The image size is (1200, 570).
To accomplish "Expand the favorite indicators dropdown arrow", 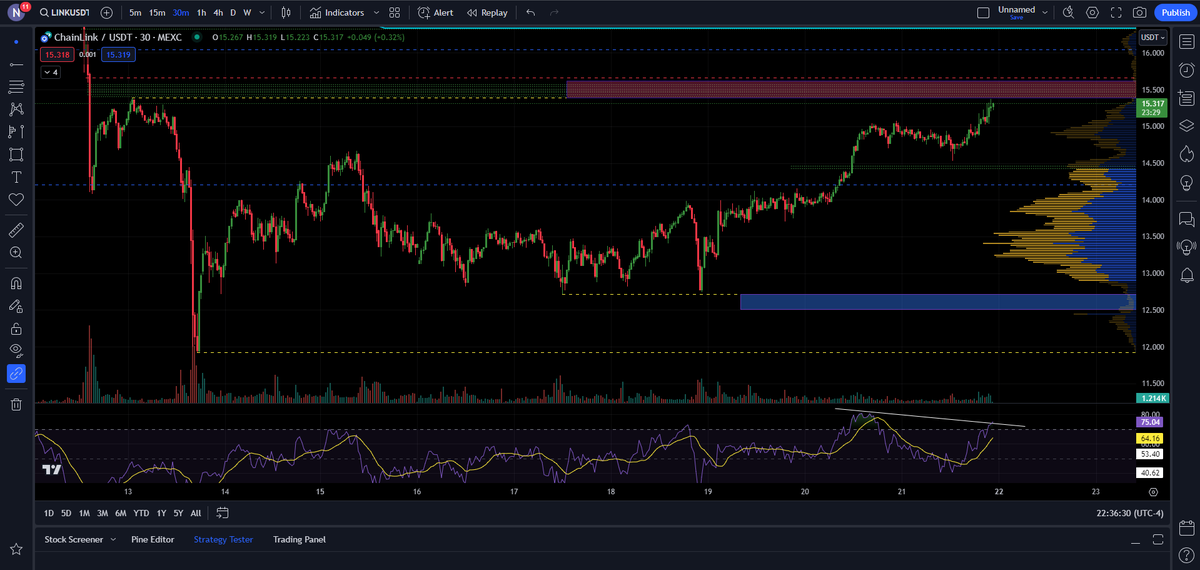I will tap(376, 13).
